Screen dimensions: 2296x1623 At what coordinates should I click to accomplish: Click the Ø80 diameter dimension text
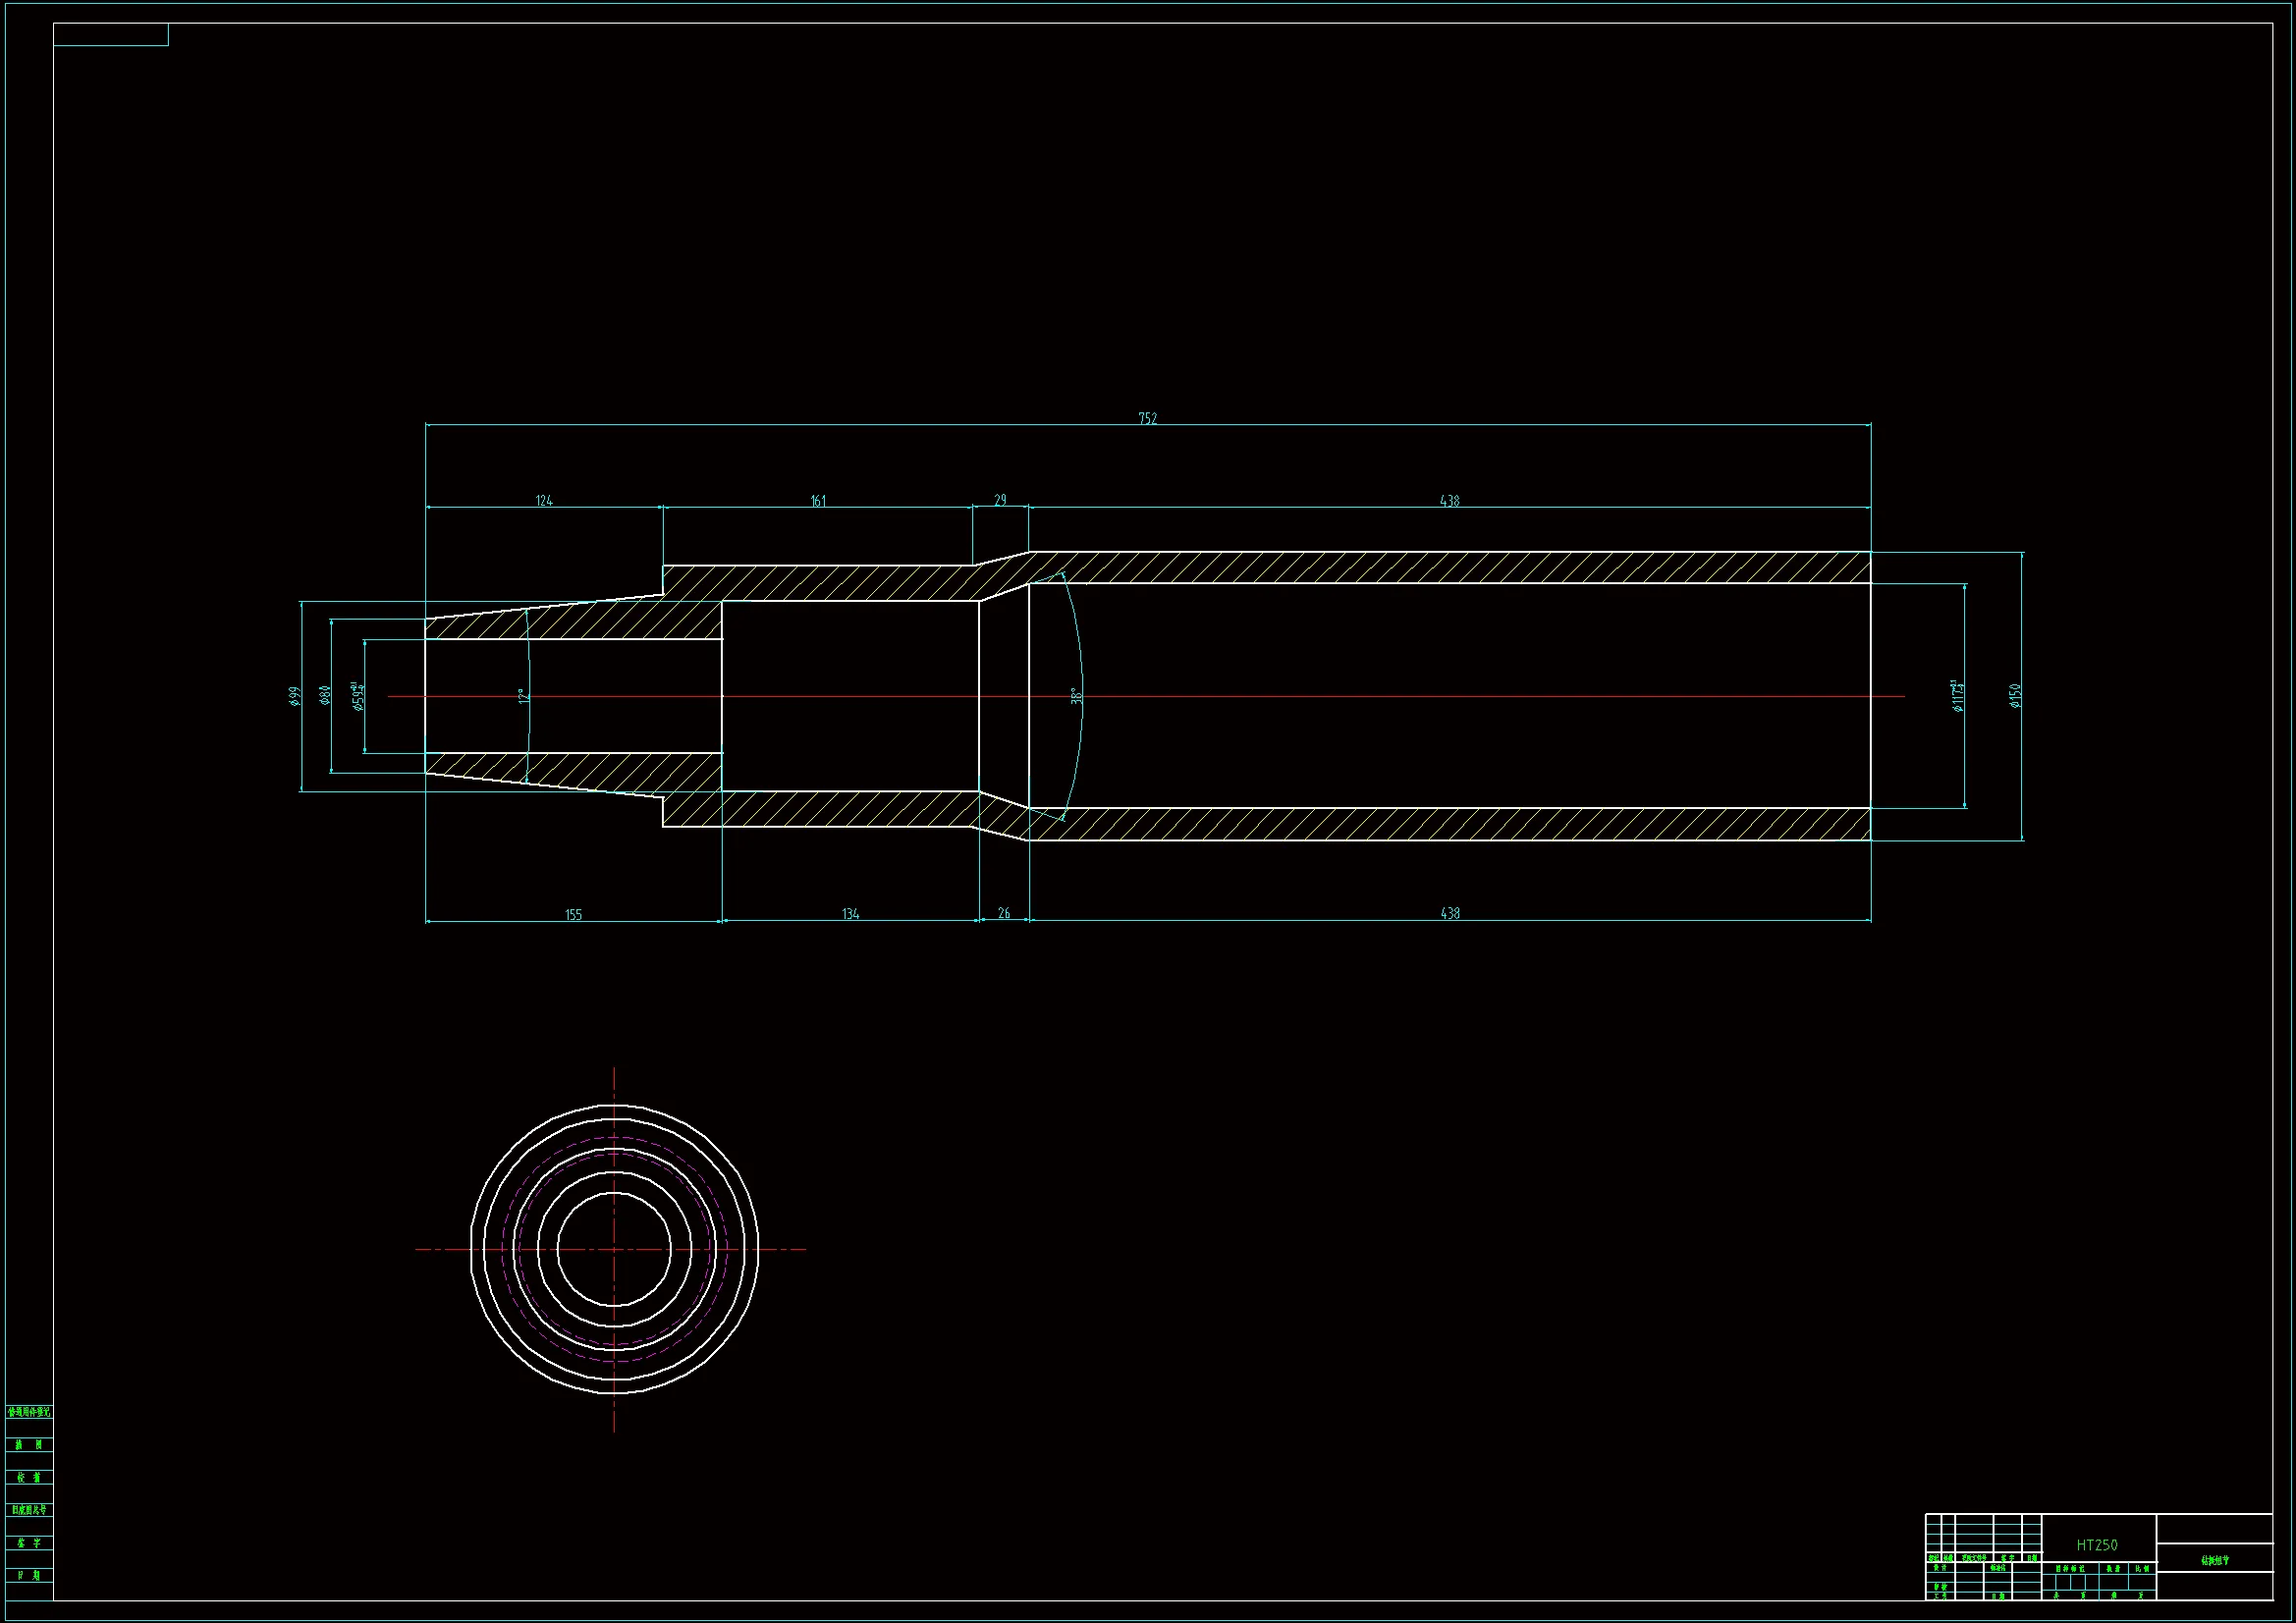(325, 695)
